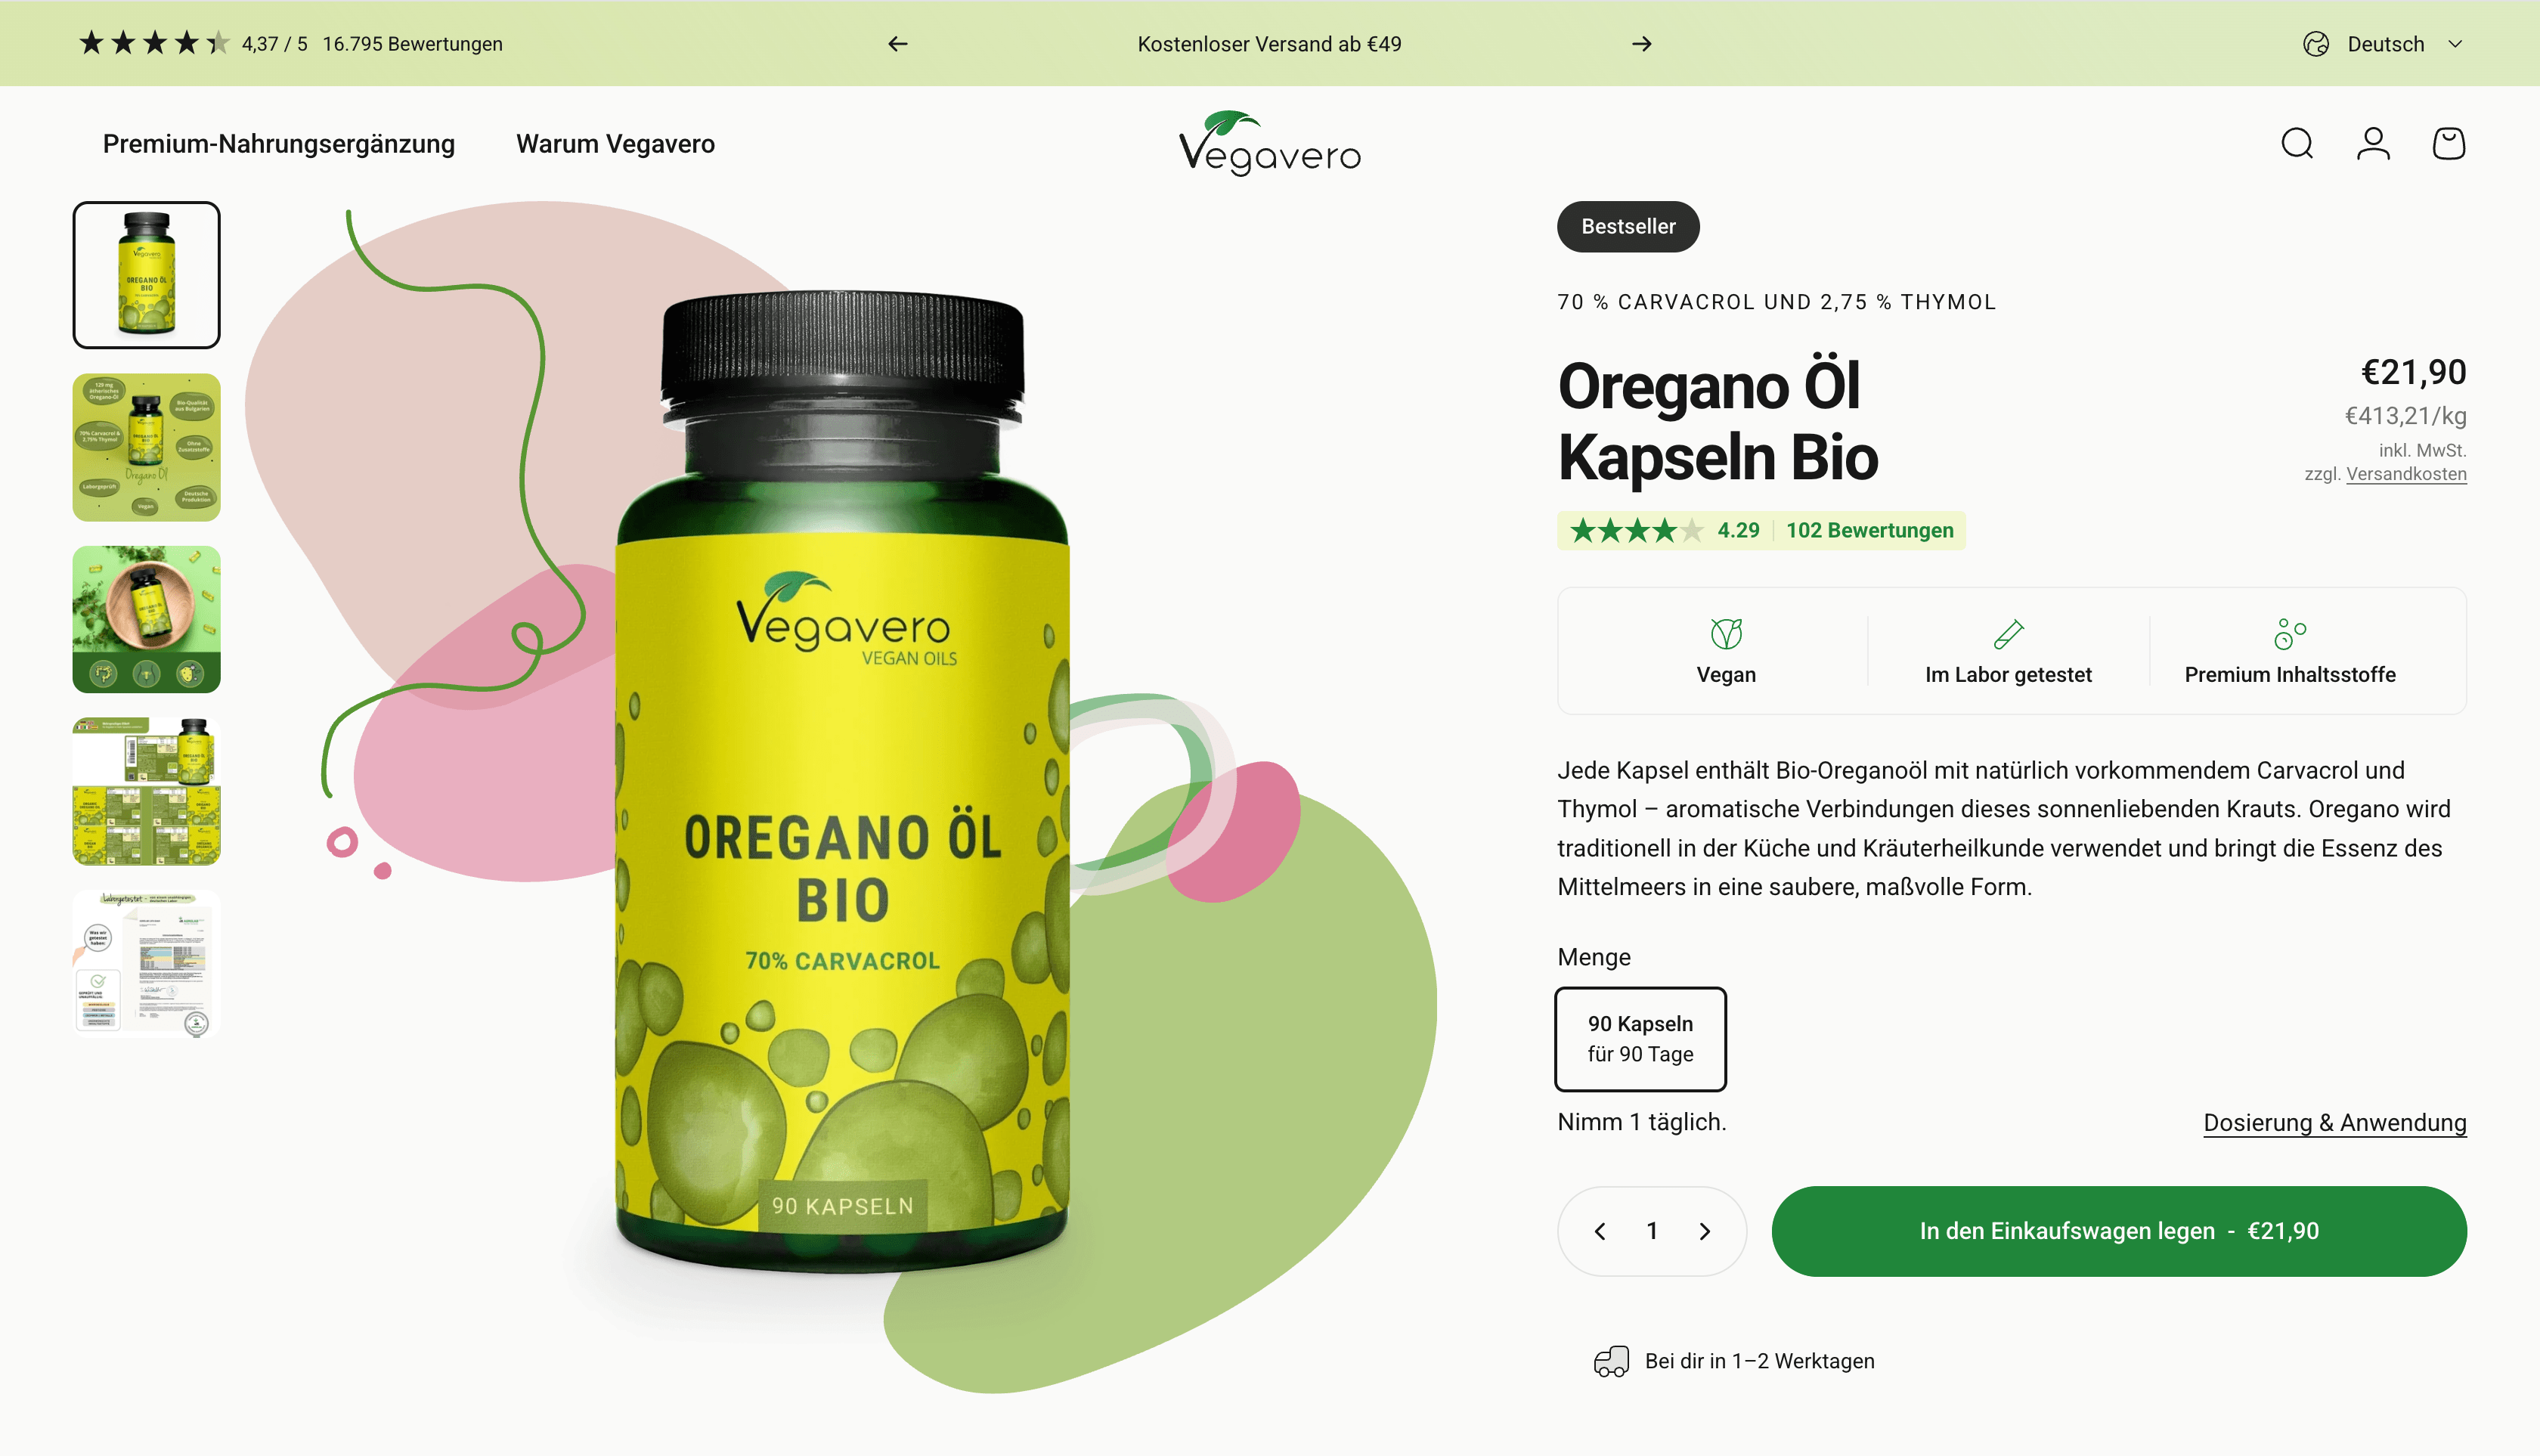Open Dosierung & Anwendung link
This screenshot has height=1456, width=2540.
(x=2334, y=1123)
